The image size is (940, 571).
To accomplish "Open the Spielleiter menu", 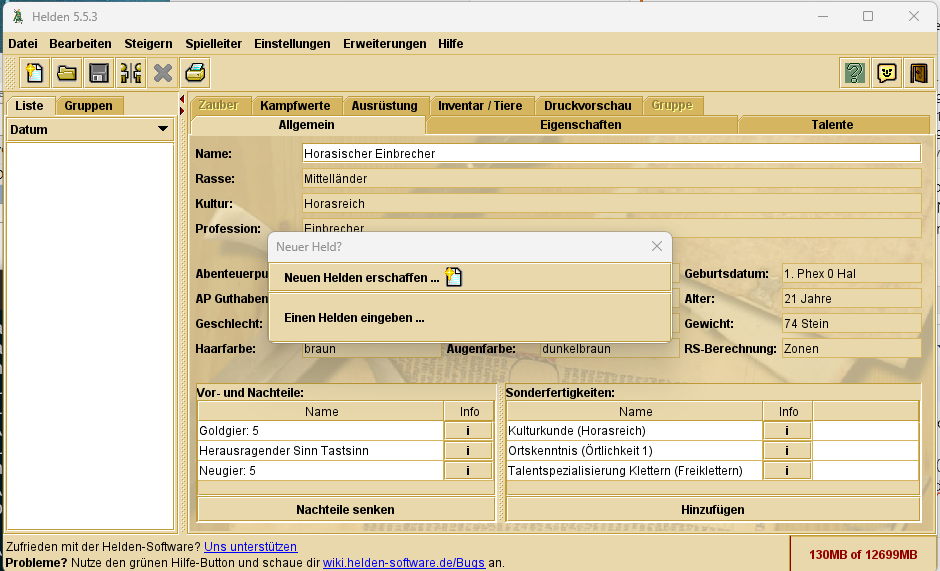I will coord(213,44).
